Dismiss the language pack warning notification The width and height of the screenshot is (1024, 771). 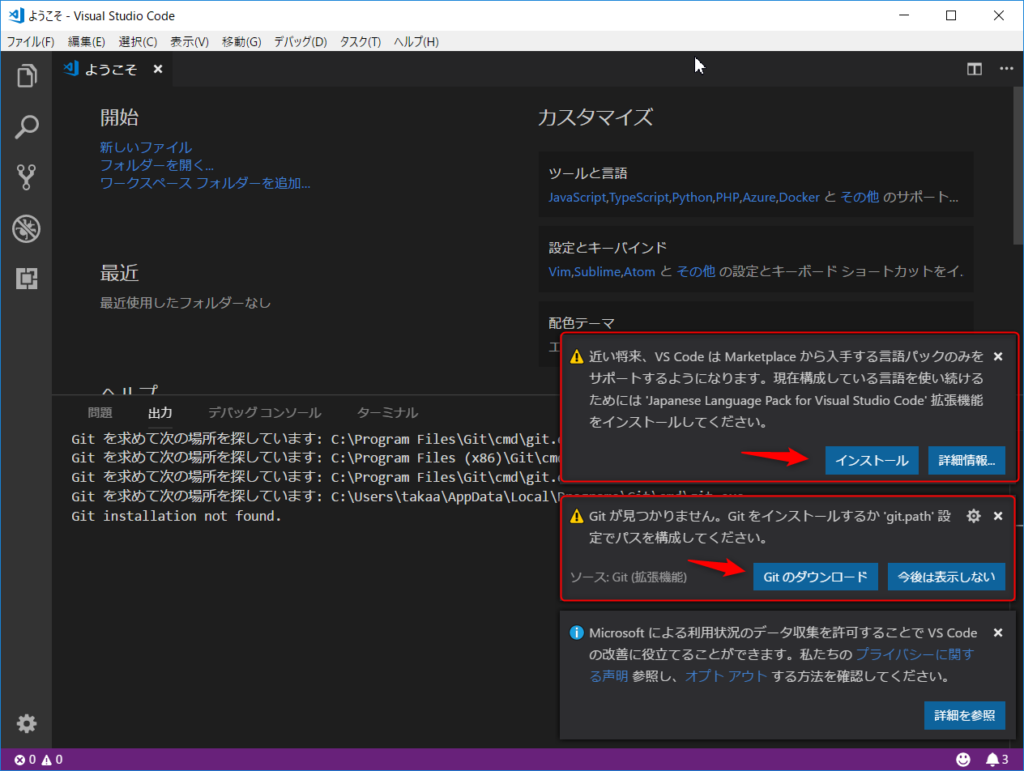click(x=998, y=356)
